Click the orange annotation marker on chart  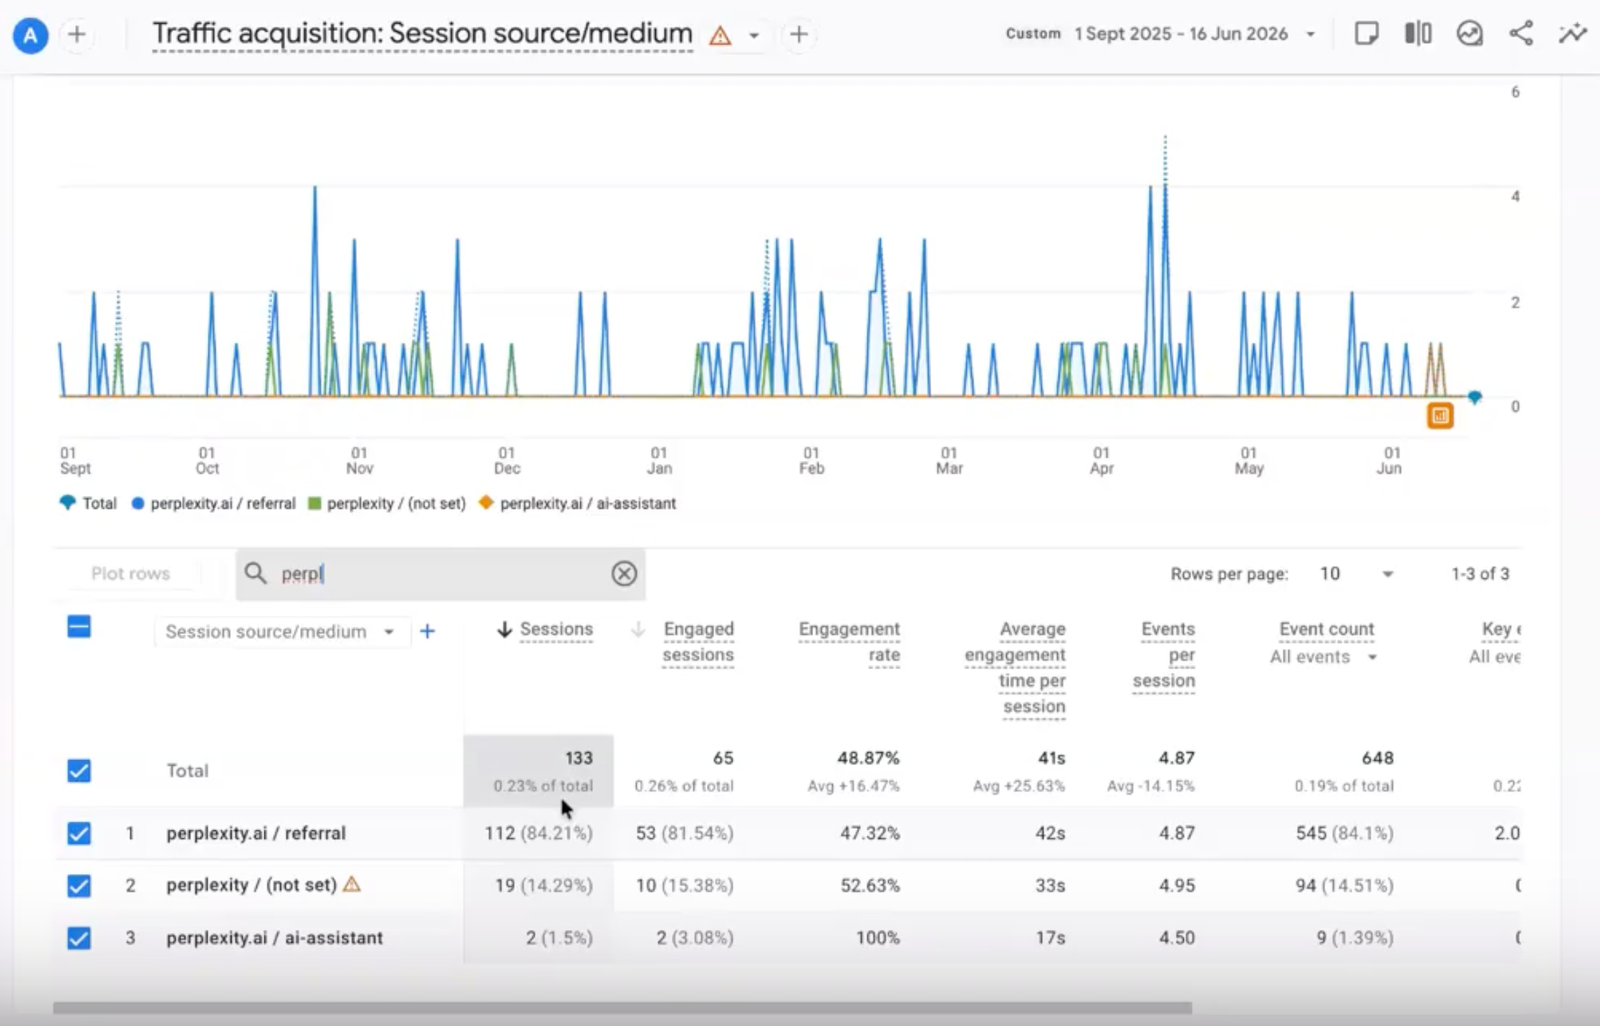click(x=1440, y=415)
